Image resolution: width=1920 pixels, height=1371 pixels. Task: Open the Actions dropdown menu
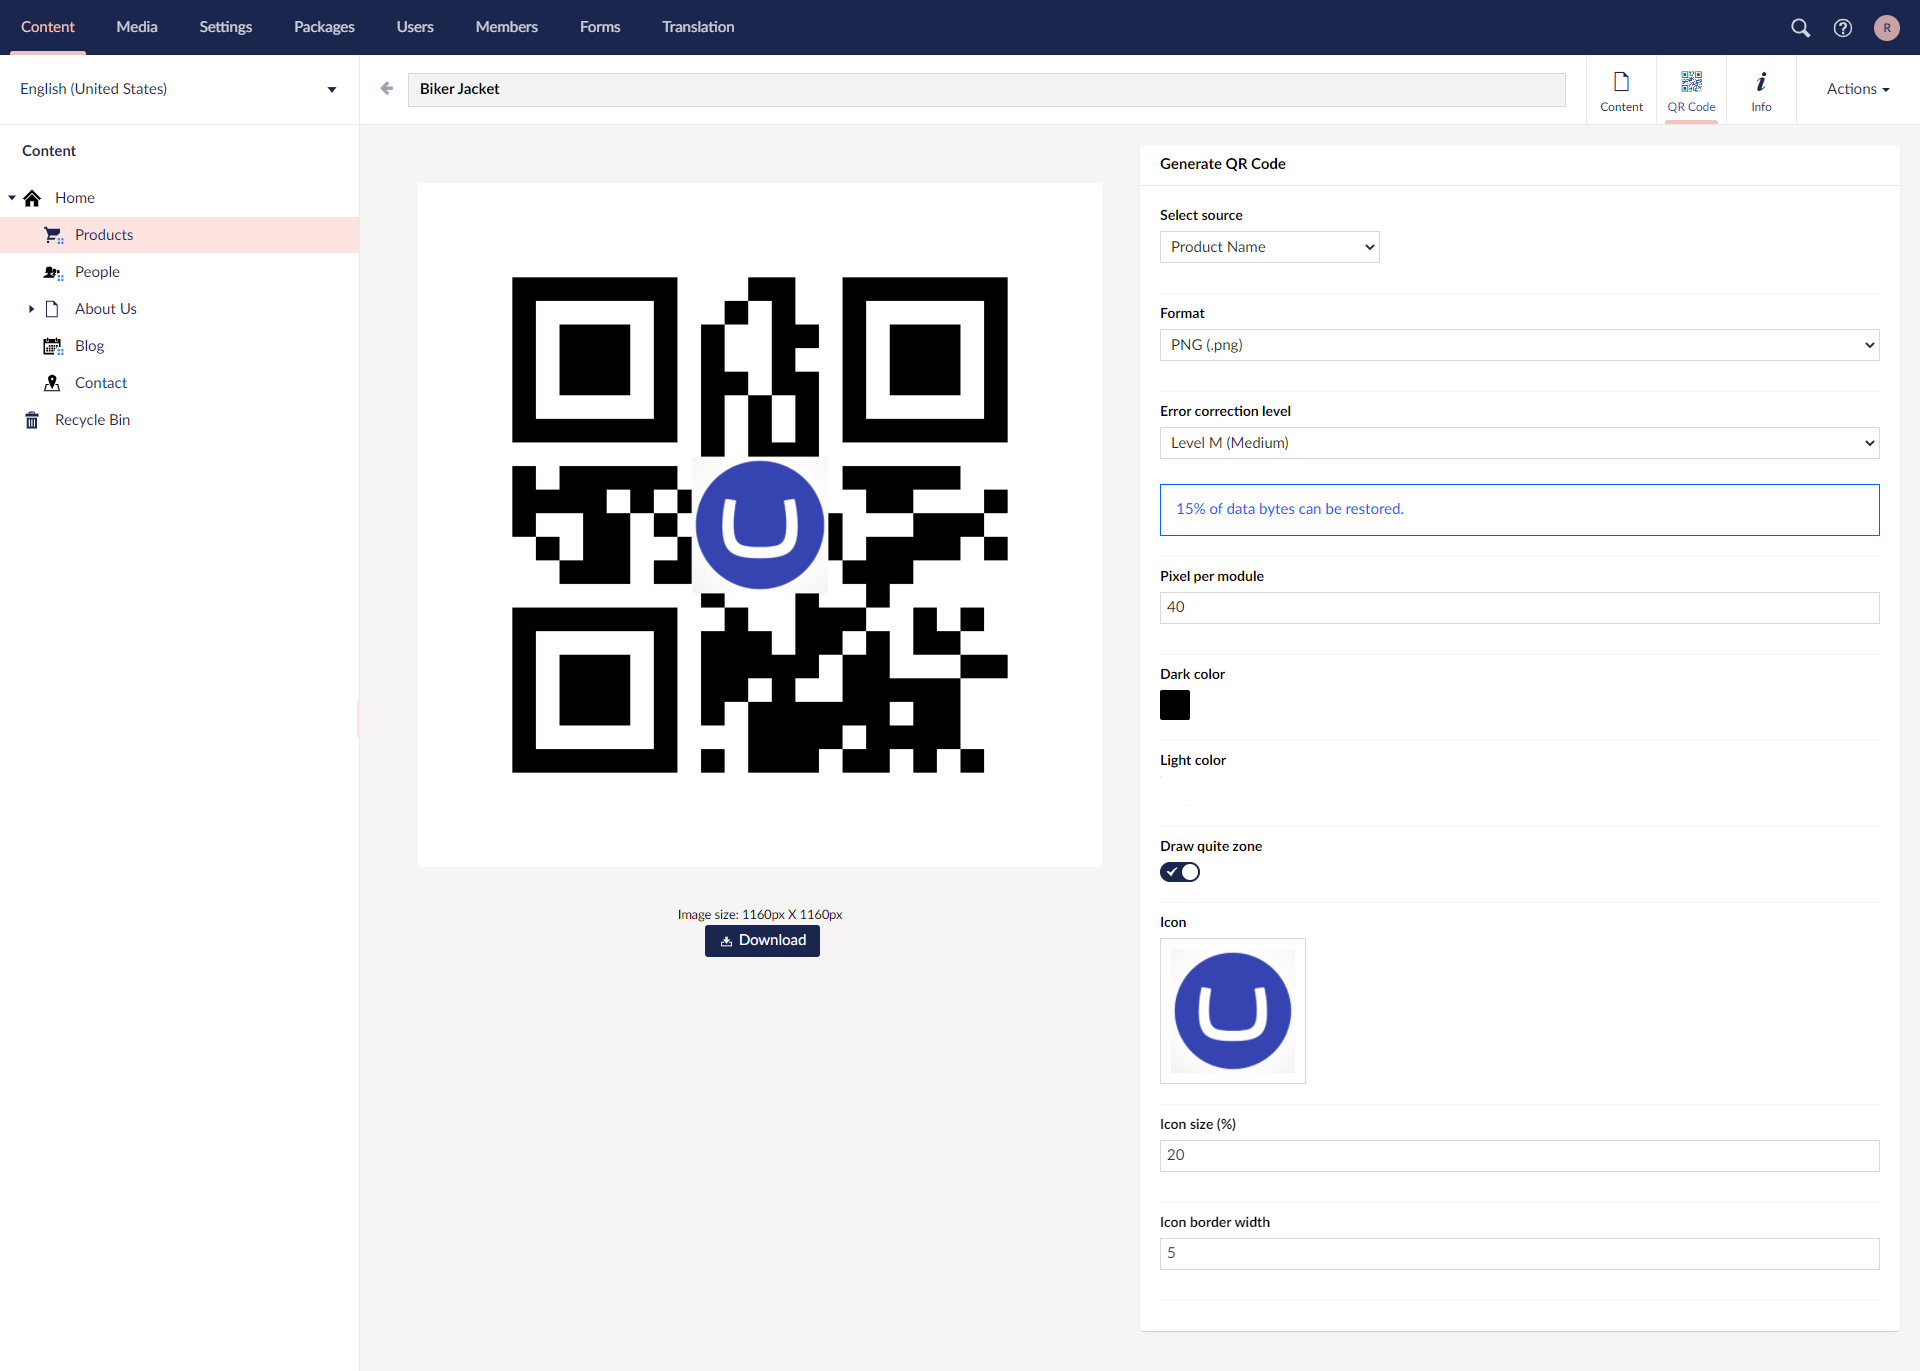coord(1857,89)
